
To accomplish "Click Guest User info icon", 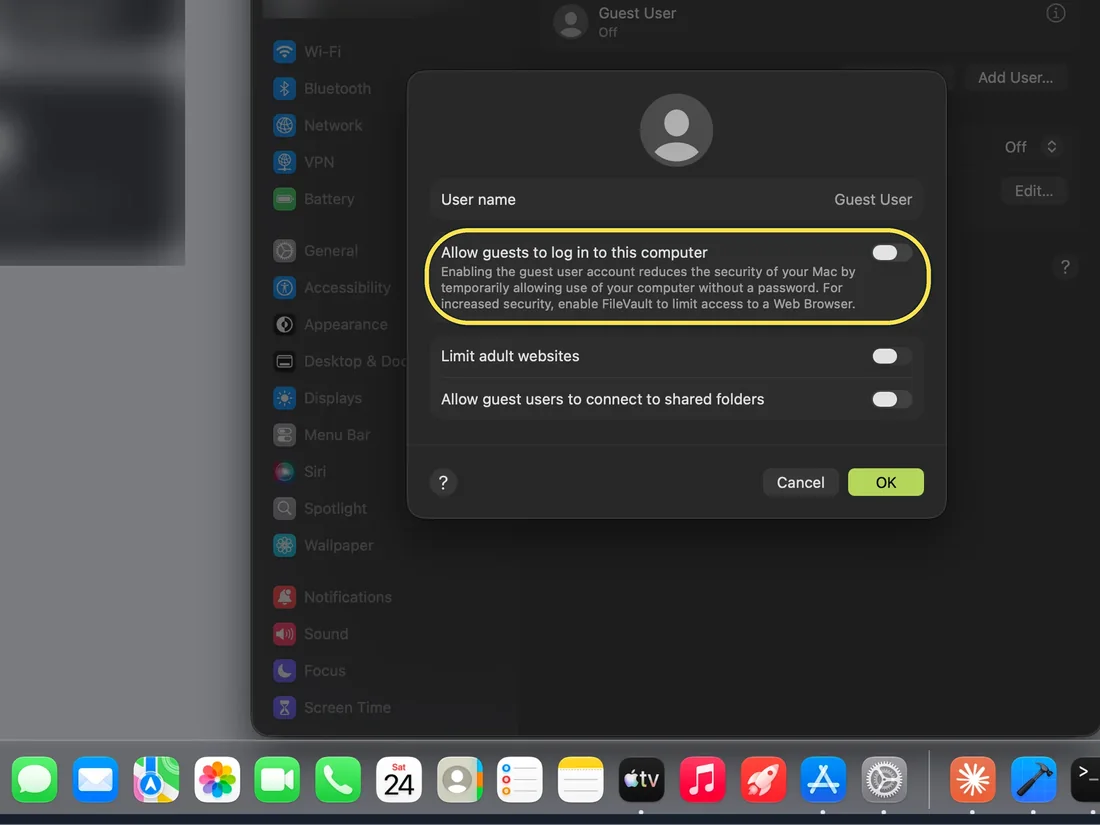I will [x=1055, y=13].
